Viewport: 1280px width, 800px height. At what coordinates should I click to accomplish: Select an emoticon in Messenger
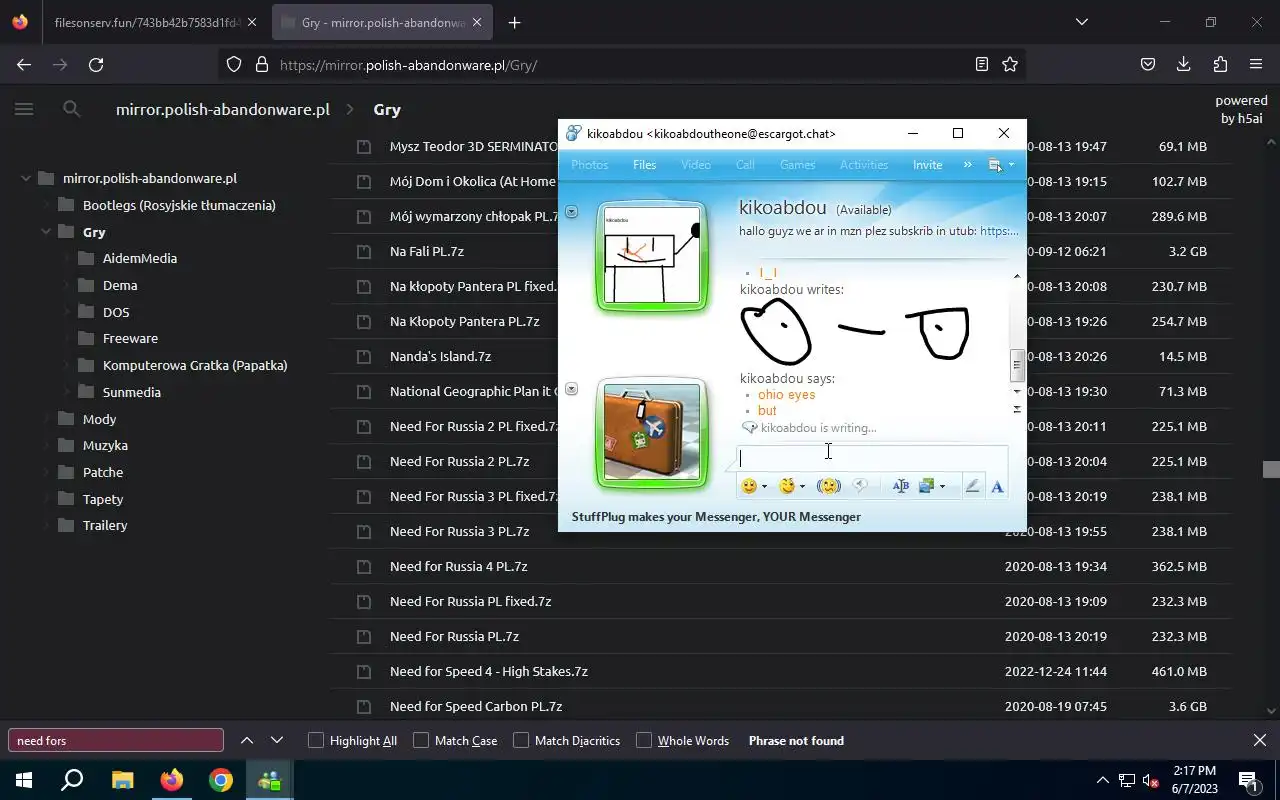click(748, 486)
